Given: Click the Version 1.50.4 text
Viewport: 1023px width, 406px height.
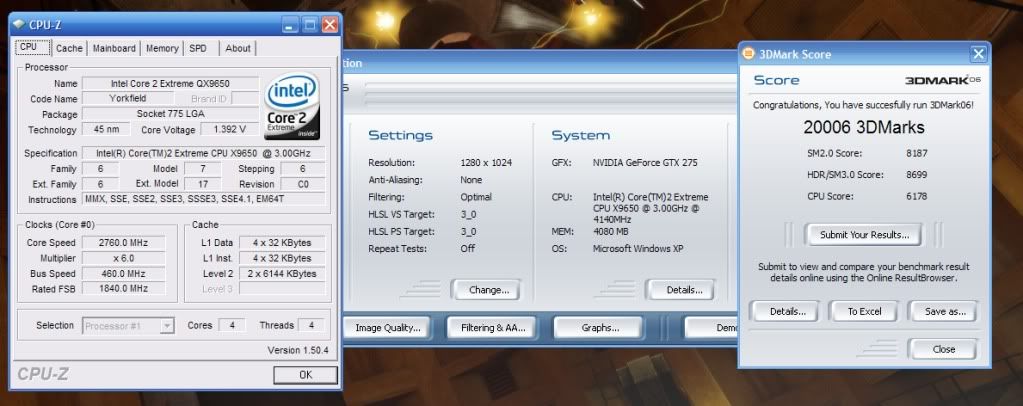Looking at the screenshot, I should point(298,351).
